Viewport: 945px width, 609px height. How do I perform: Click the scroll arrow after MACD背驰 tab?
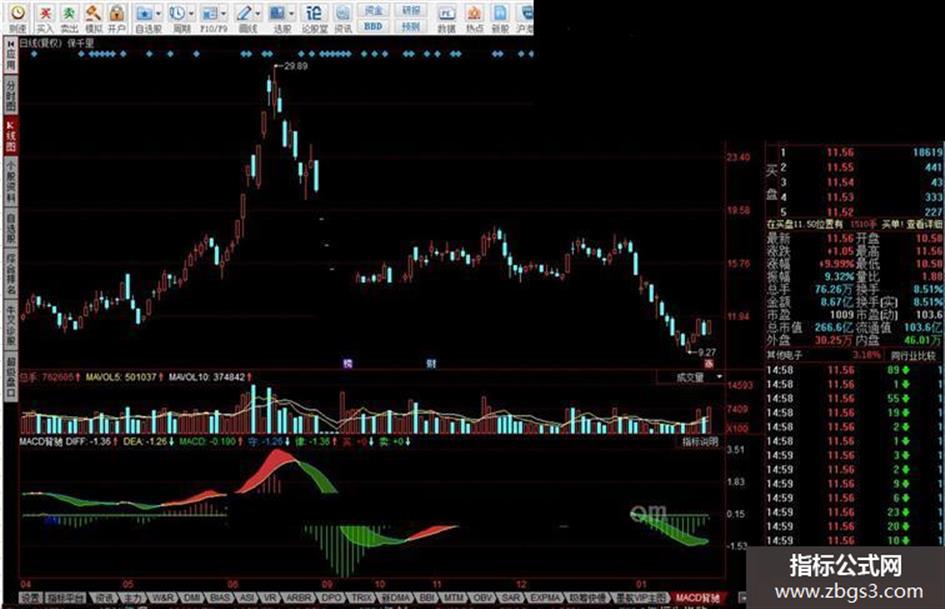coord(742,598)
